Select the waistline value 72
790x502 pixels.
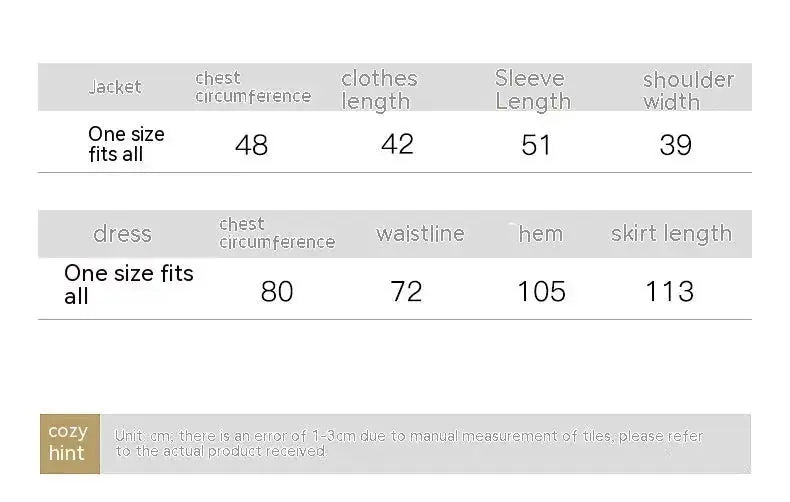tap(406, 291)
